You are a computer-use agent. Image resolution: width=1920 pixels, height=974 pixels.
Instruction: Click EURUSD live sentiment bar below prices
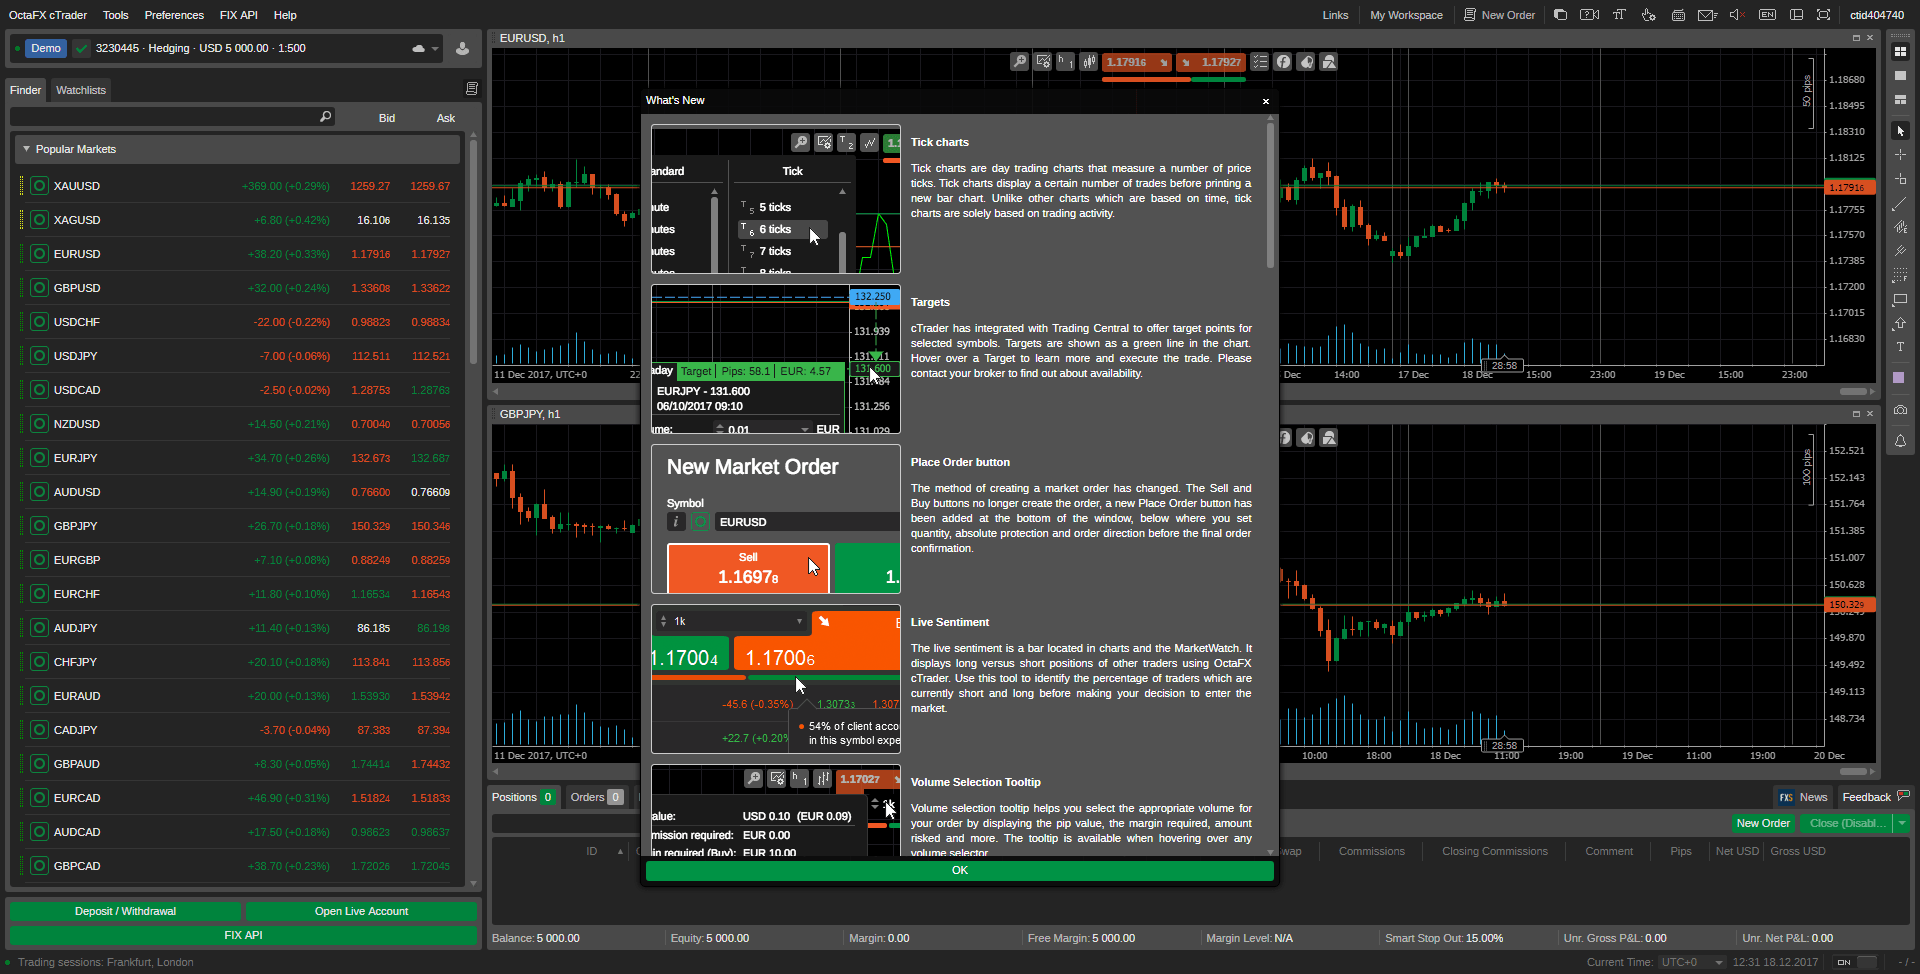[1174, 78]
